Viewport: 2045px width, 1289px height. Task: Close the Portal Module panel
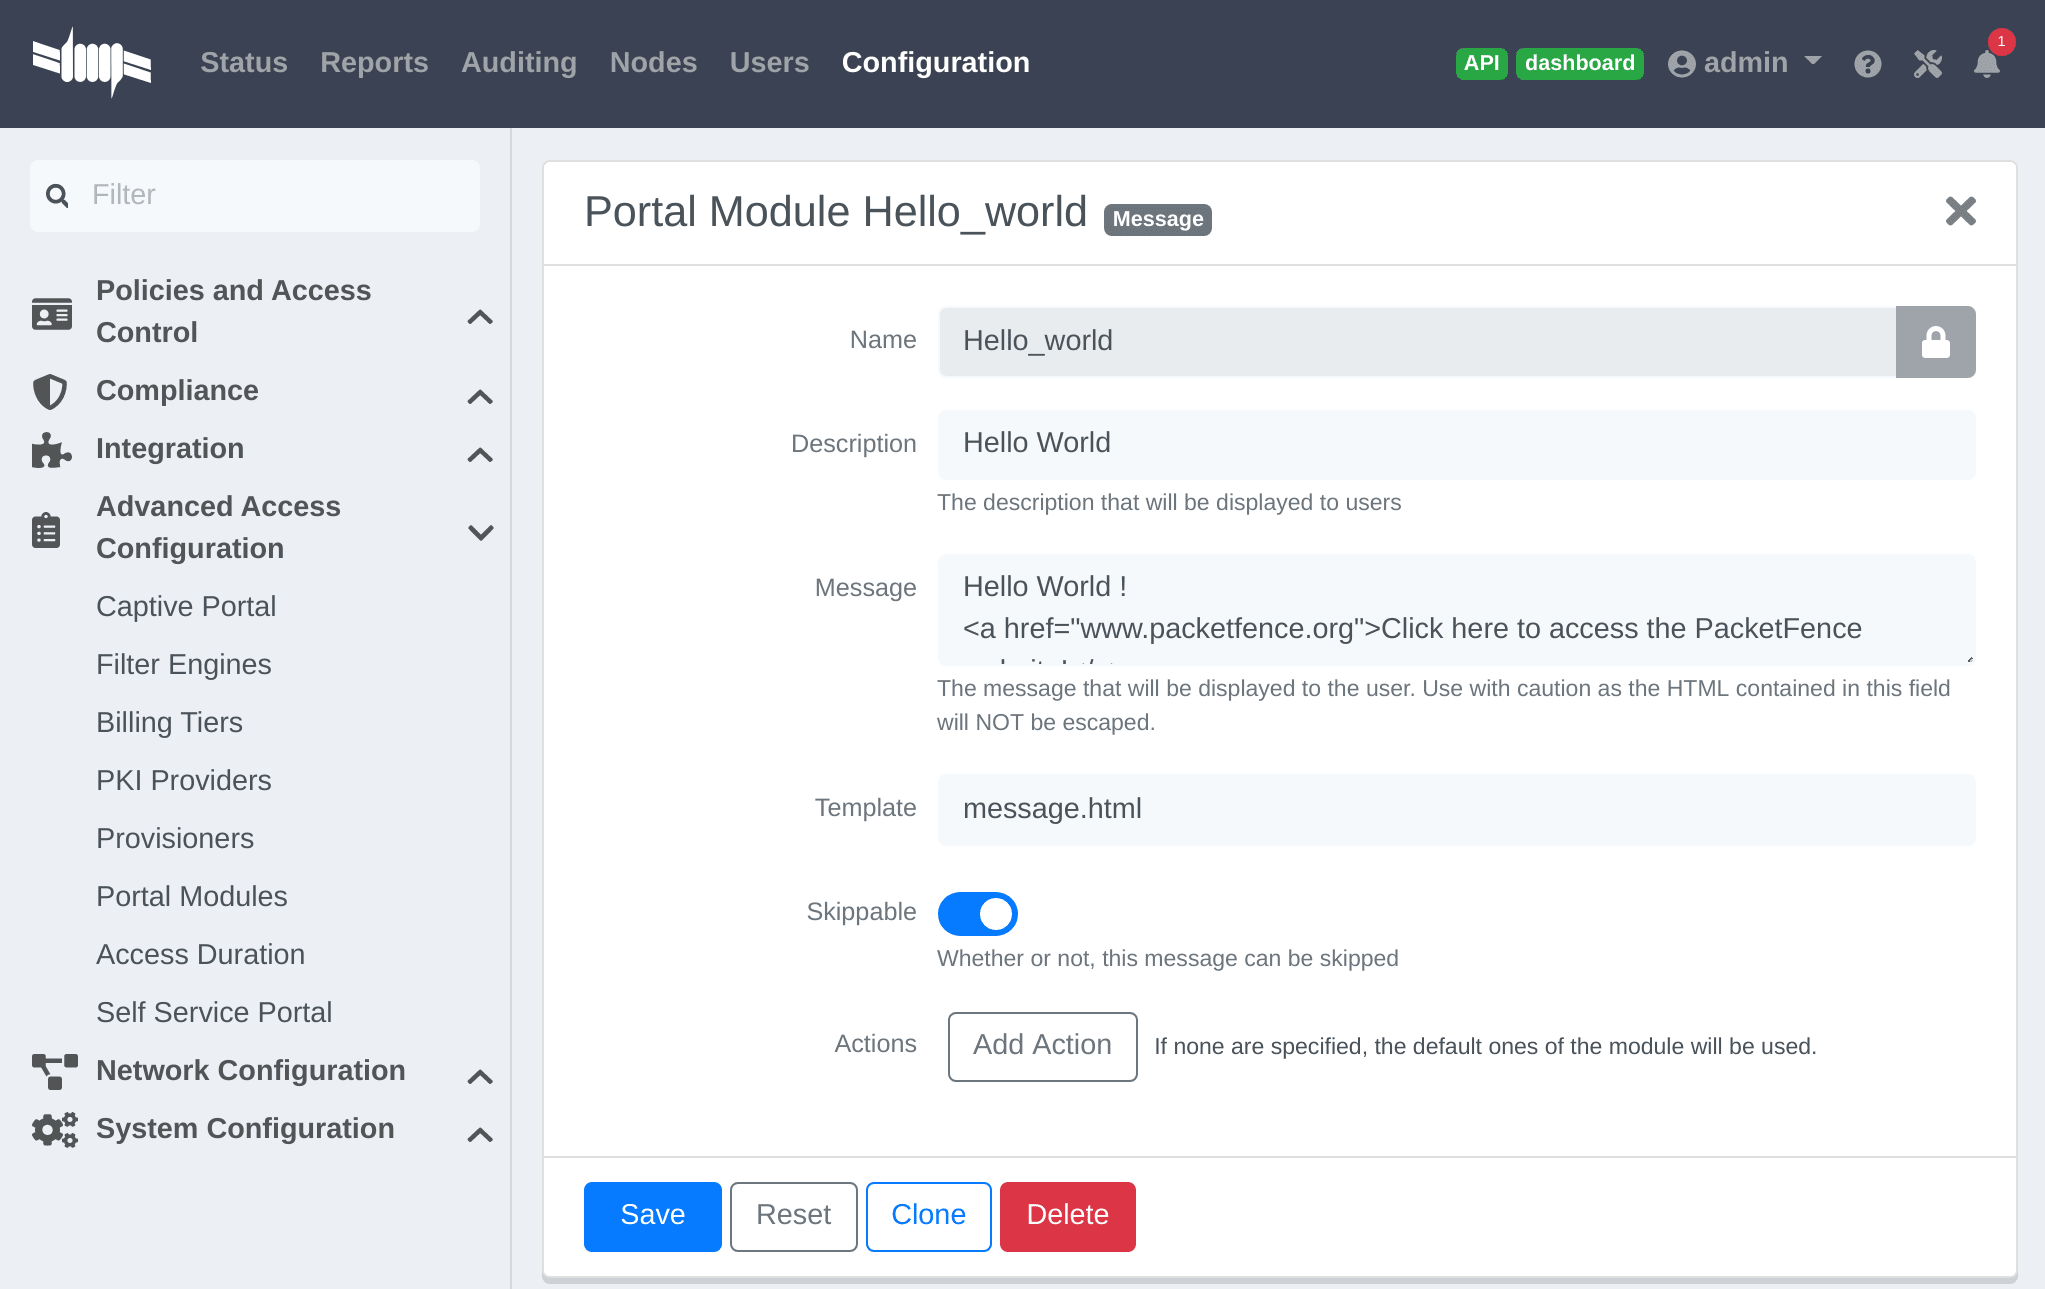1960,211
